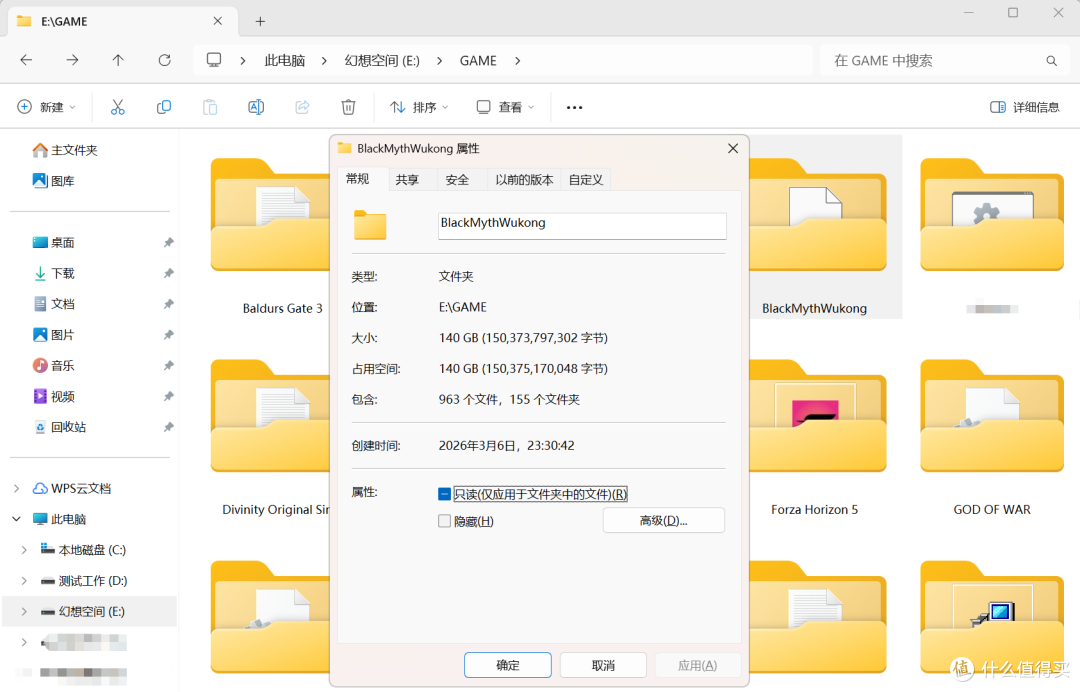The image size is (1080, 692).
Task: Click the Paste clipboard icon
Action: coord(210,107)
